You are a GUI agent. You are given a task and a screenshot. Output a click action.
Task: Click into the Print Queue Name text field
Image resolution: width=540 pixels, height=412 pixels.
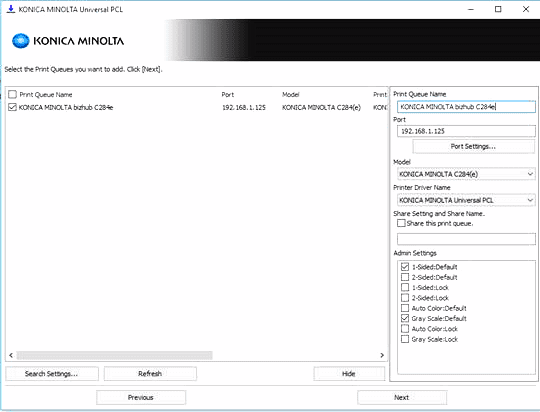pos(466,107)
